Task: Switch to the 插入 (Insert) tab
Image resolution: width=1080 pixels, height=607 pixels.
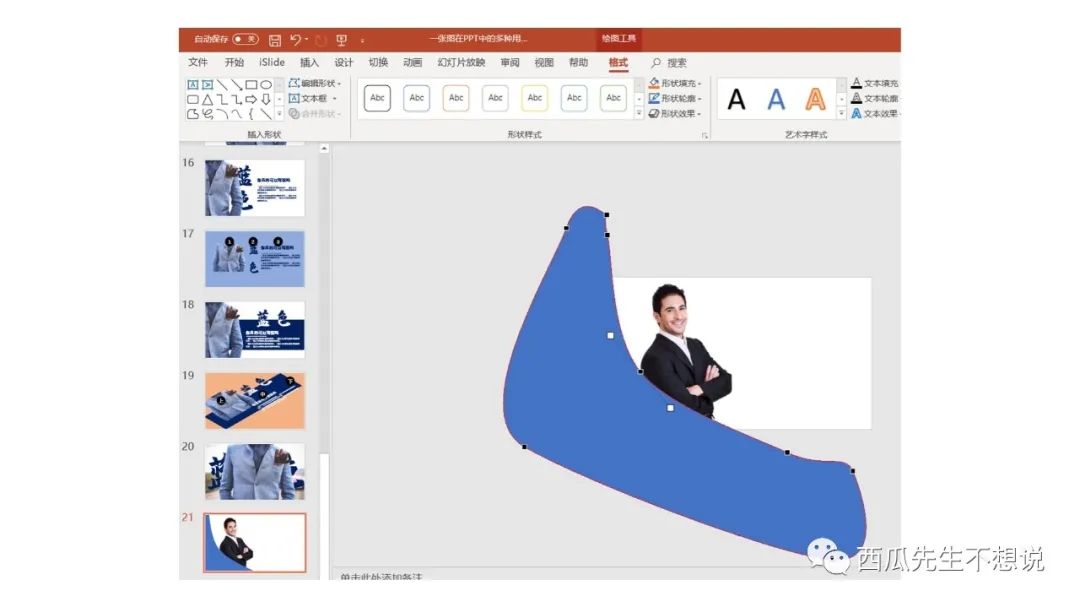Action: point(309,63)
